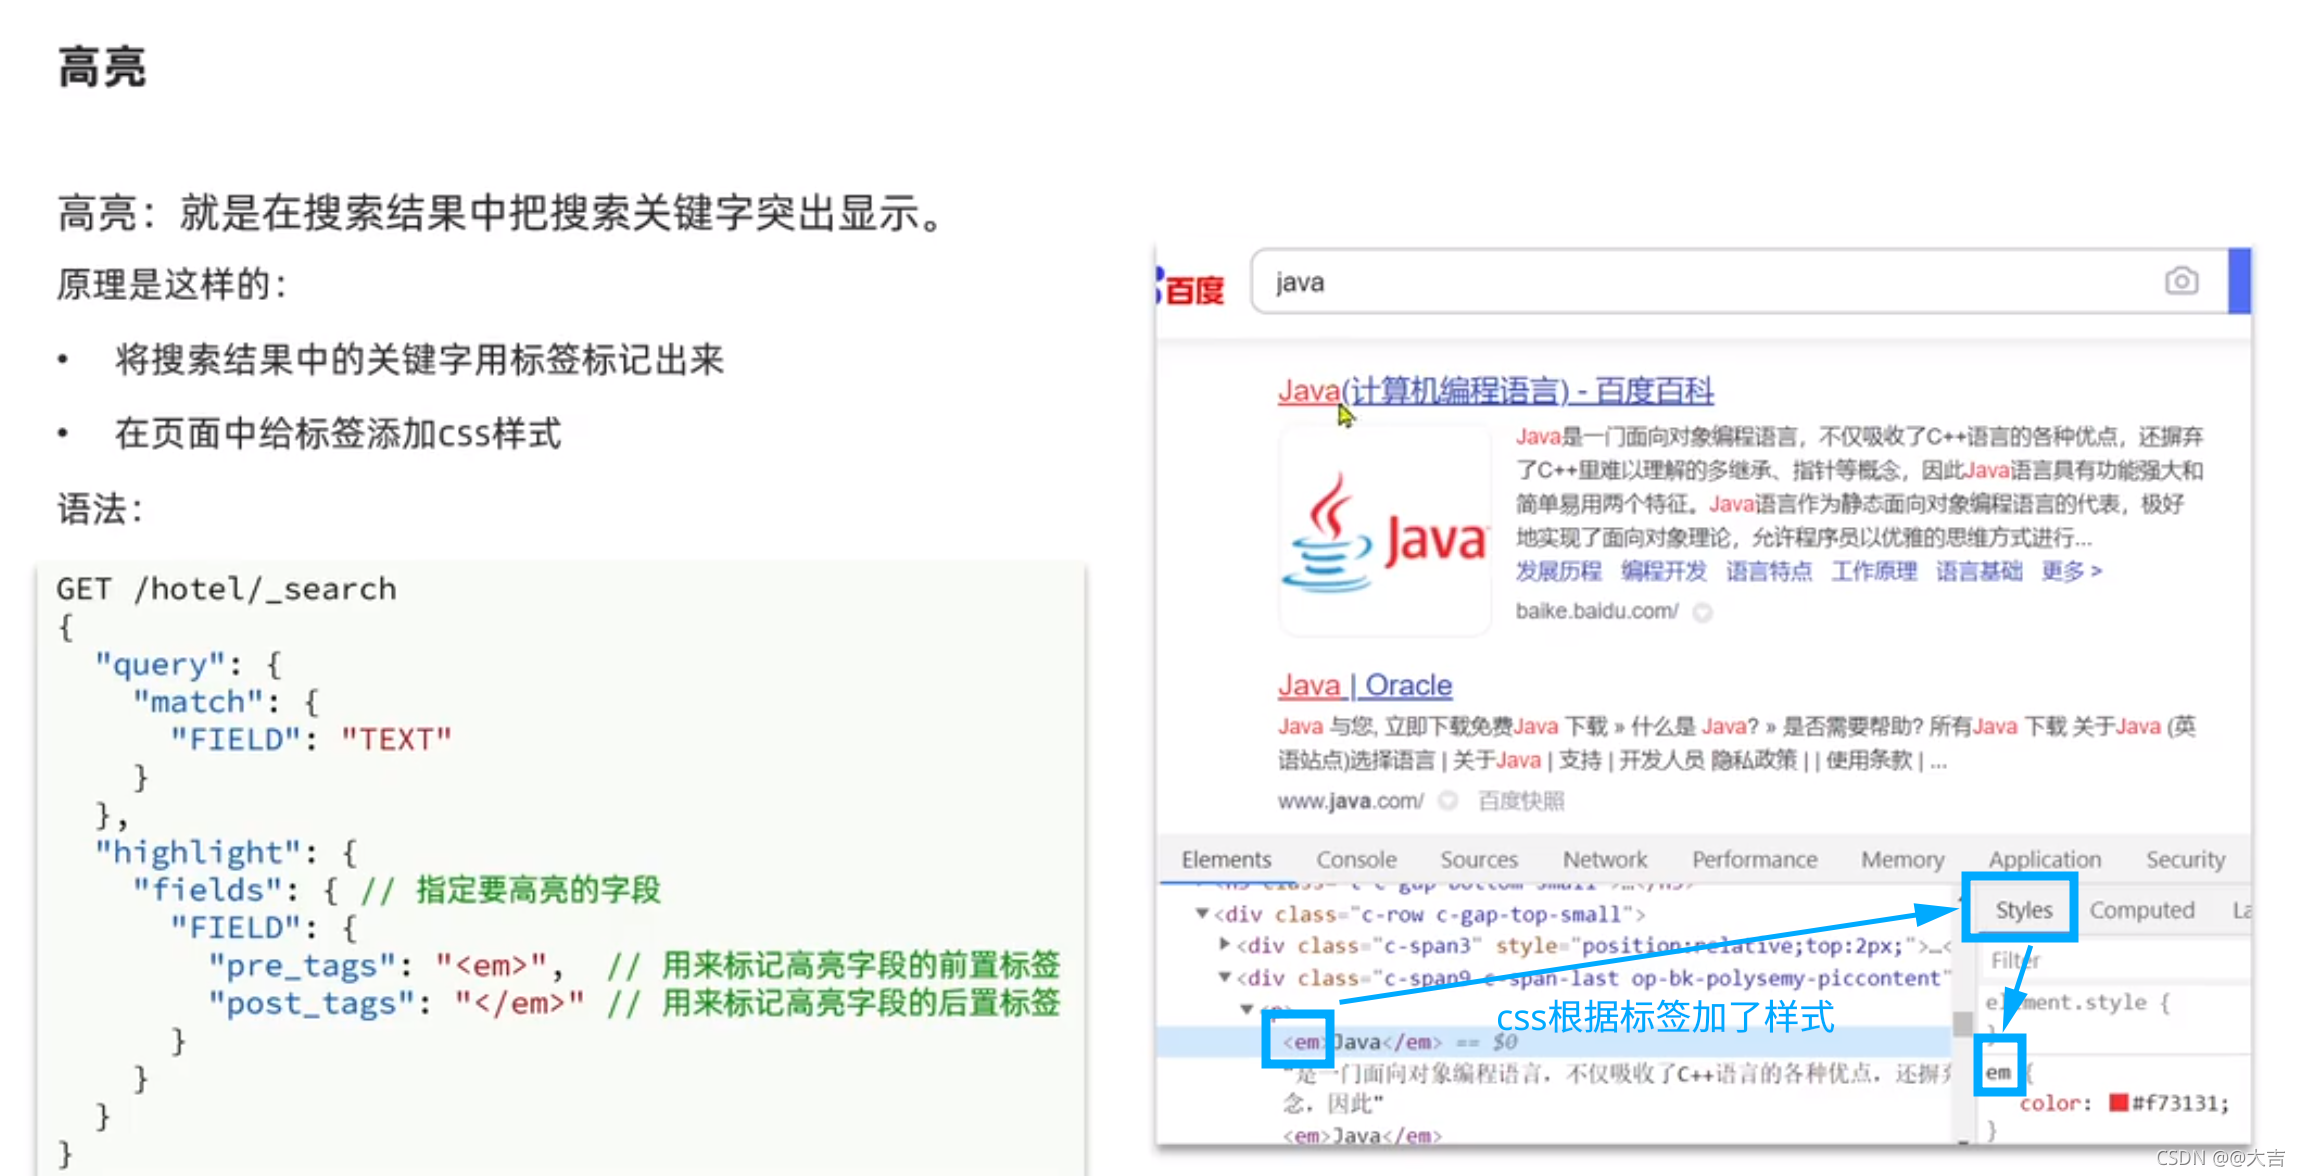Click the "TEXT" value in code
Viewport: 2300px width, 1176px height.
[x=396, y=740]
